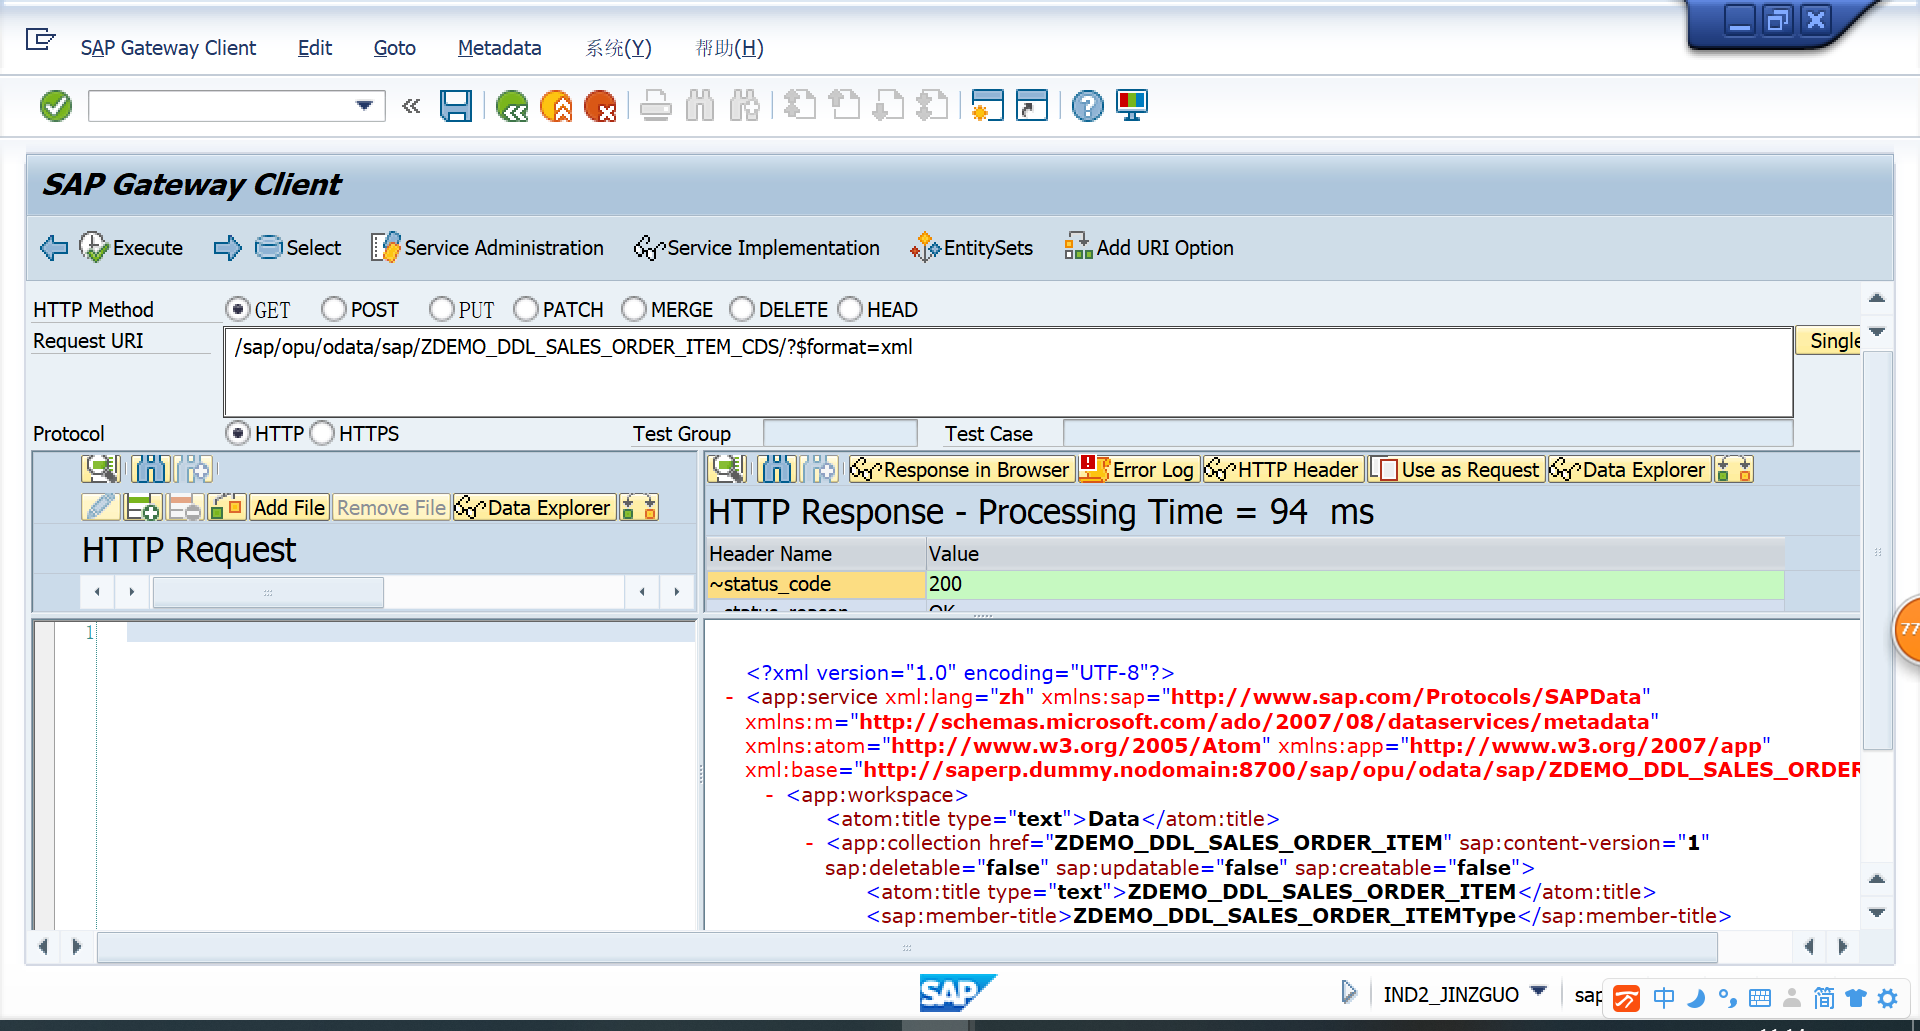Select the GET HTTP method

[237, 309]
